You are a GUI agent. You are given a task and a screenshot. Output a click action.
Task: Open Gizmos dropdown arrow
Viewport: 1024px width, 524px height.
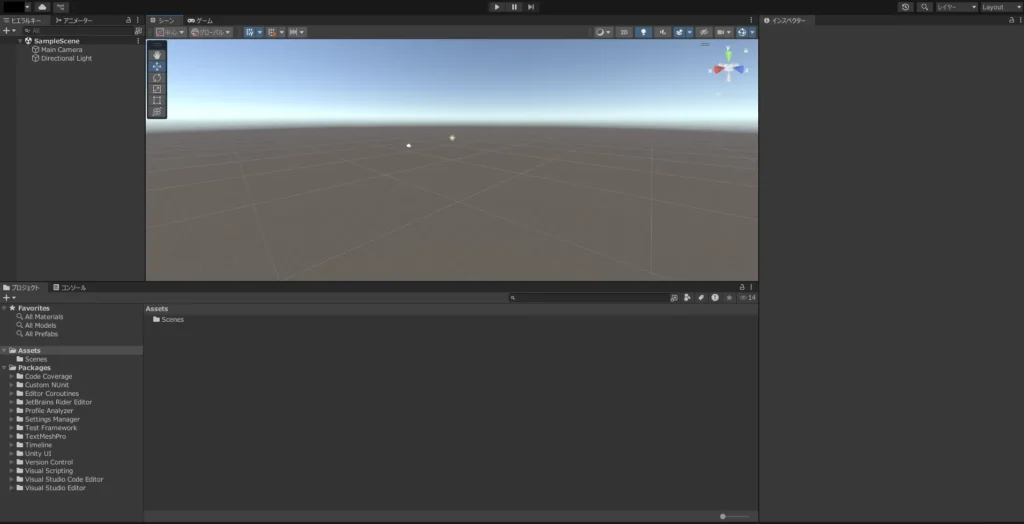[752, 32]
